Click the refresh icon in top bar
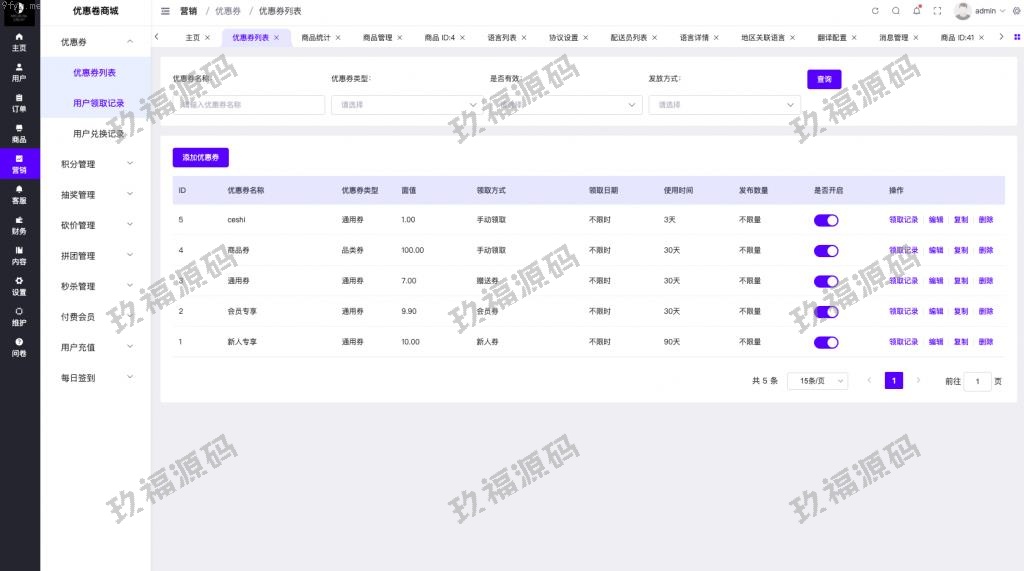 [x=875, y=11]
